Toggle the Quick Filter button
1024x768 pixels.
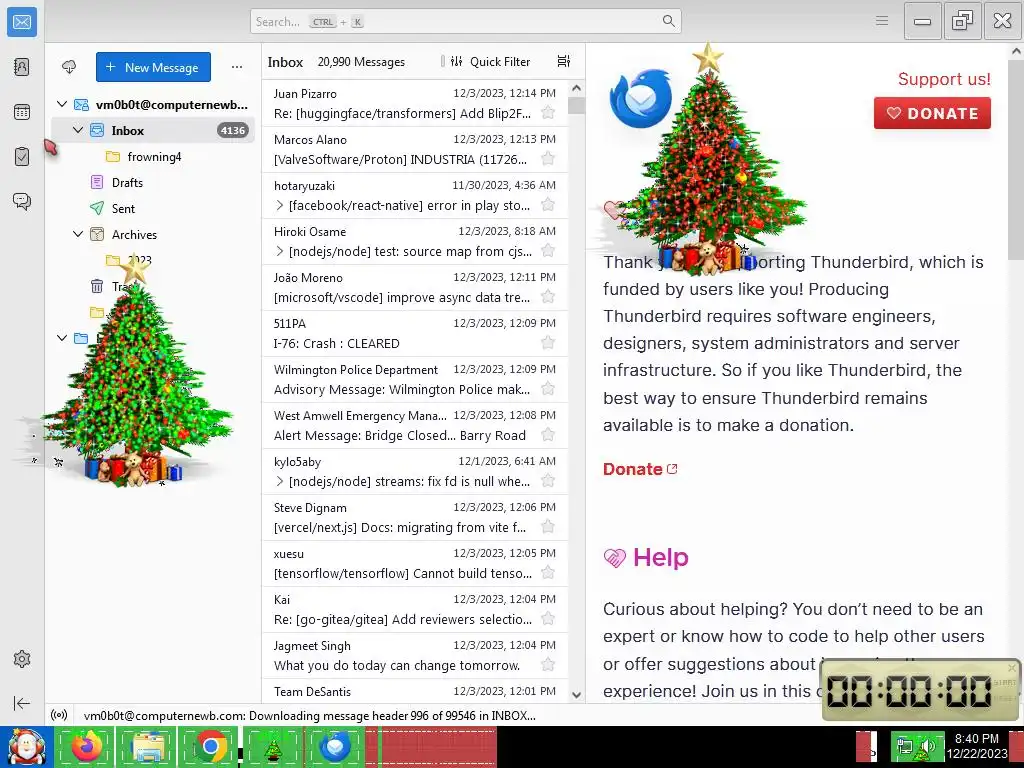[x=490, y=61]
